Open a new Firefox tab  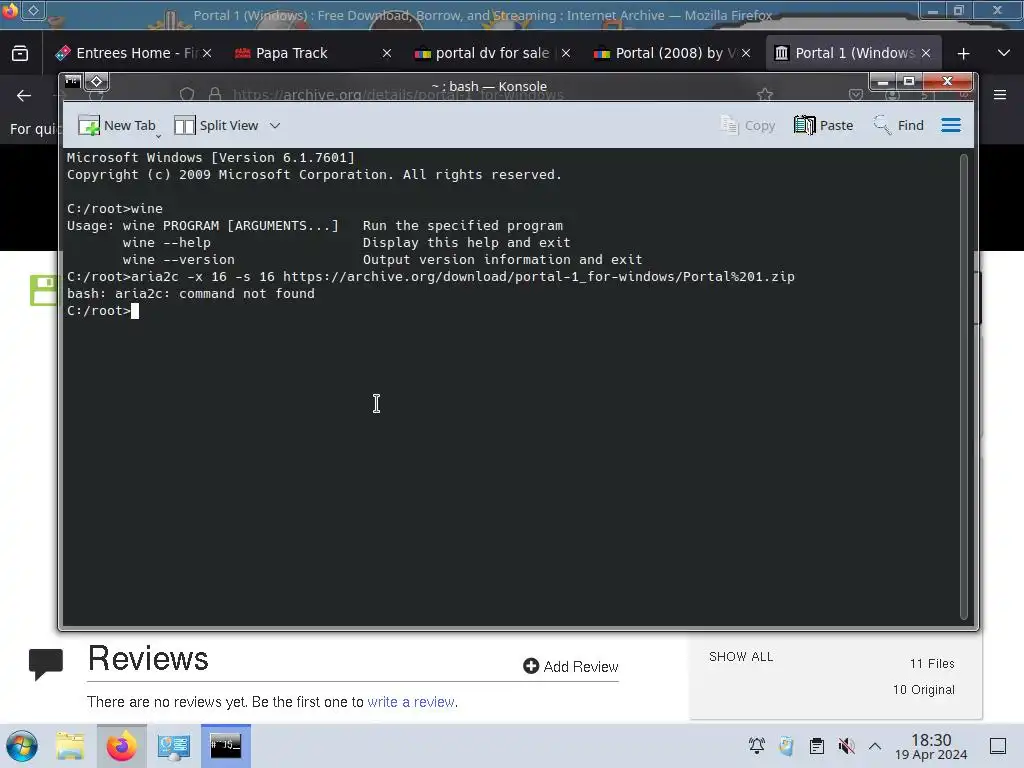coord(963,54)
